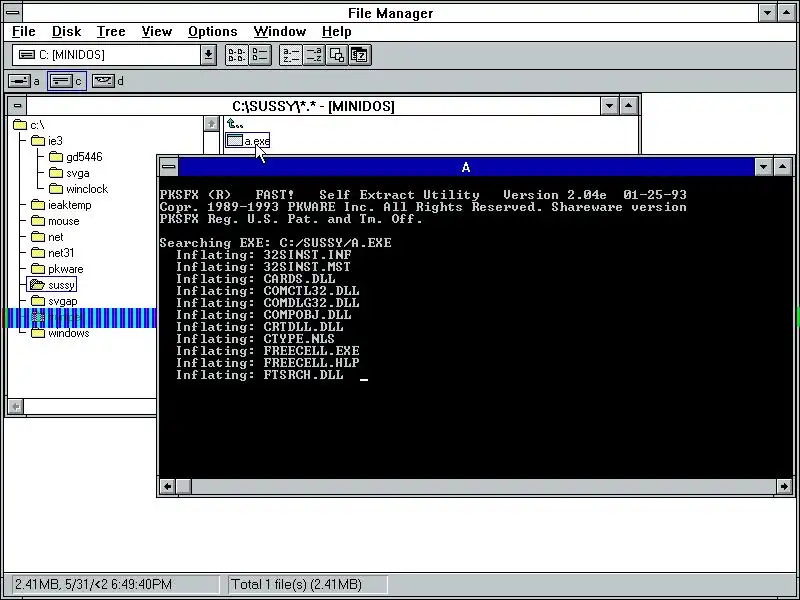Minimize the A DOS window
This screenshot has width=800, height=600.
pos(763,167)
